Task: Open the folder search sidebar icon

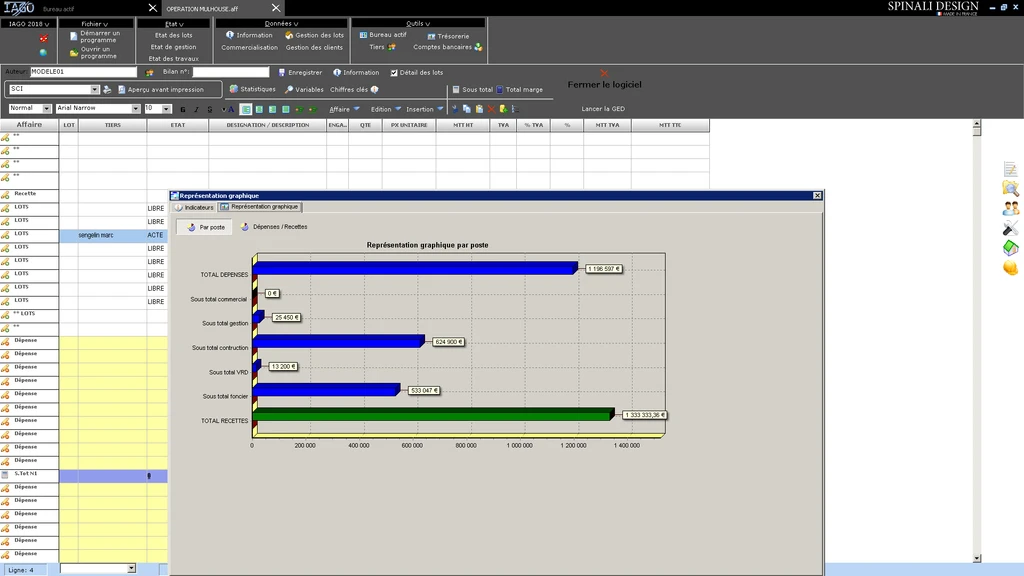Action: (x=1010, y=188)
